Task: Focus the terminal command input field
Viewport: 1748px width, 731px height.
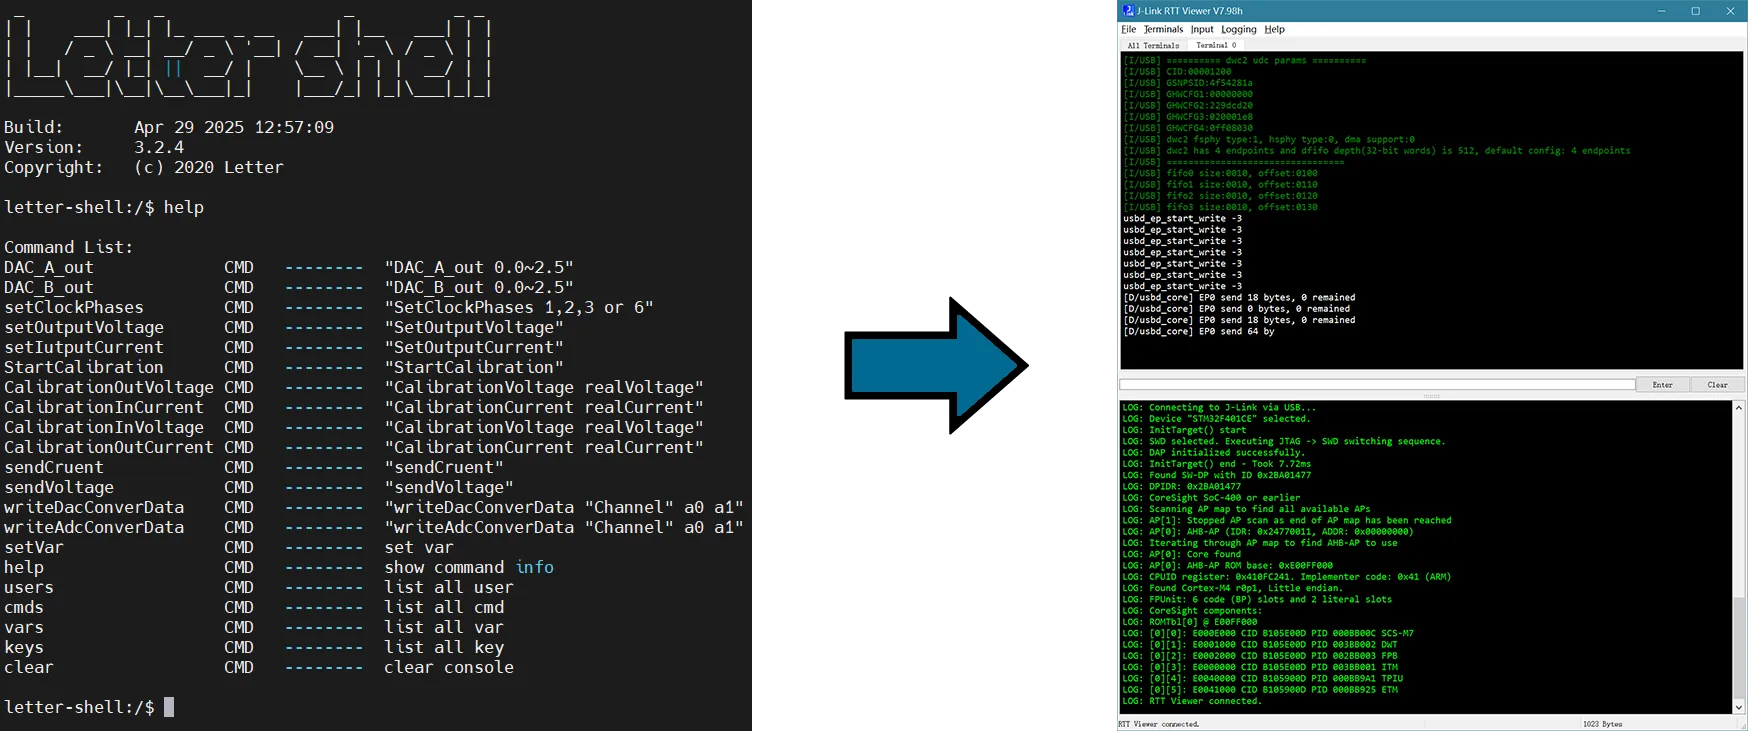Action: (1376, 385)
